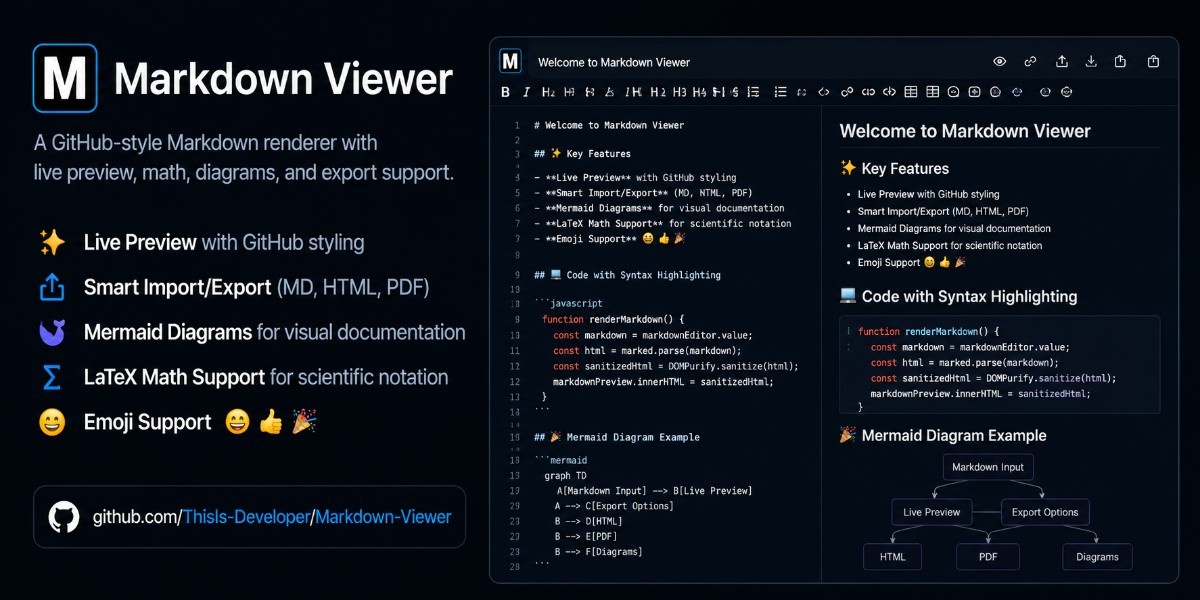1200x600 pixels.
Task: Click the Emoji Support bullet in preview
Action: point(911,262)
